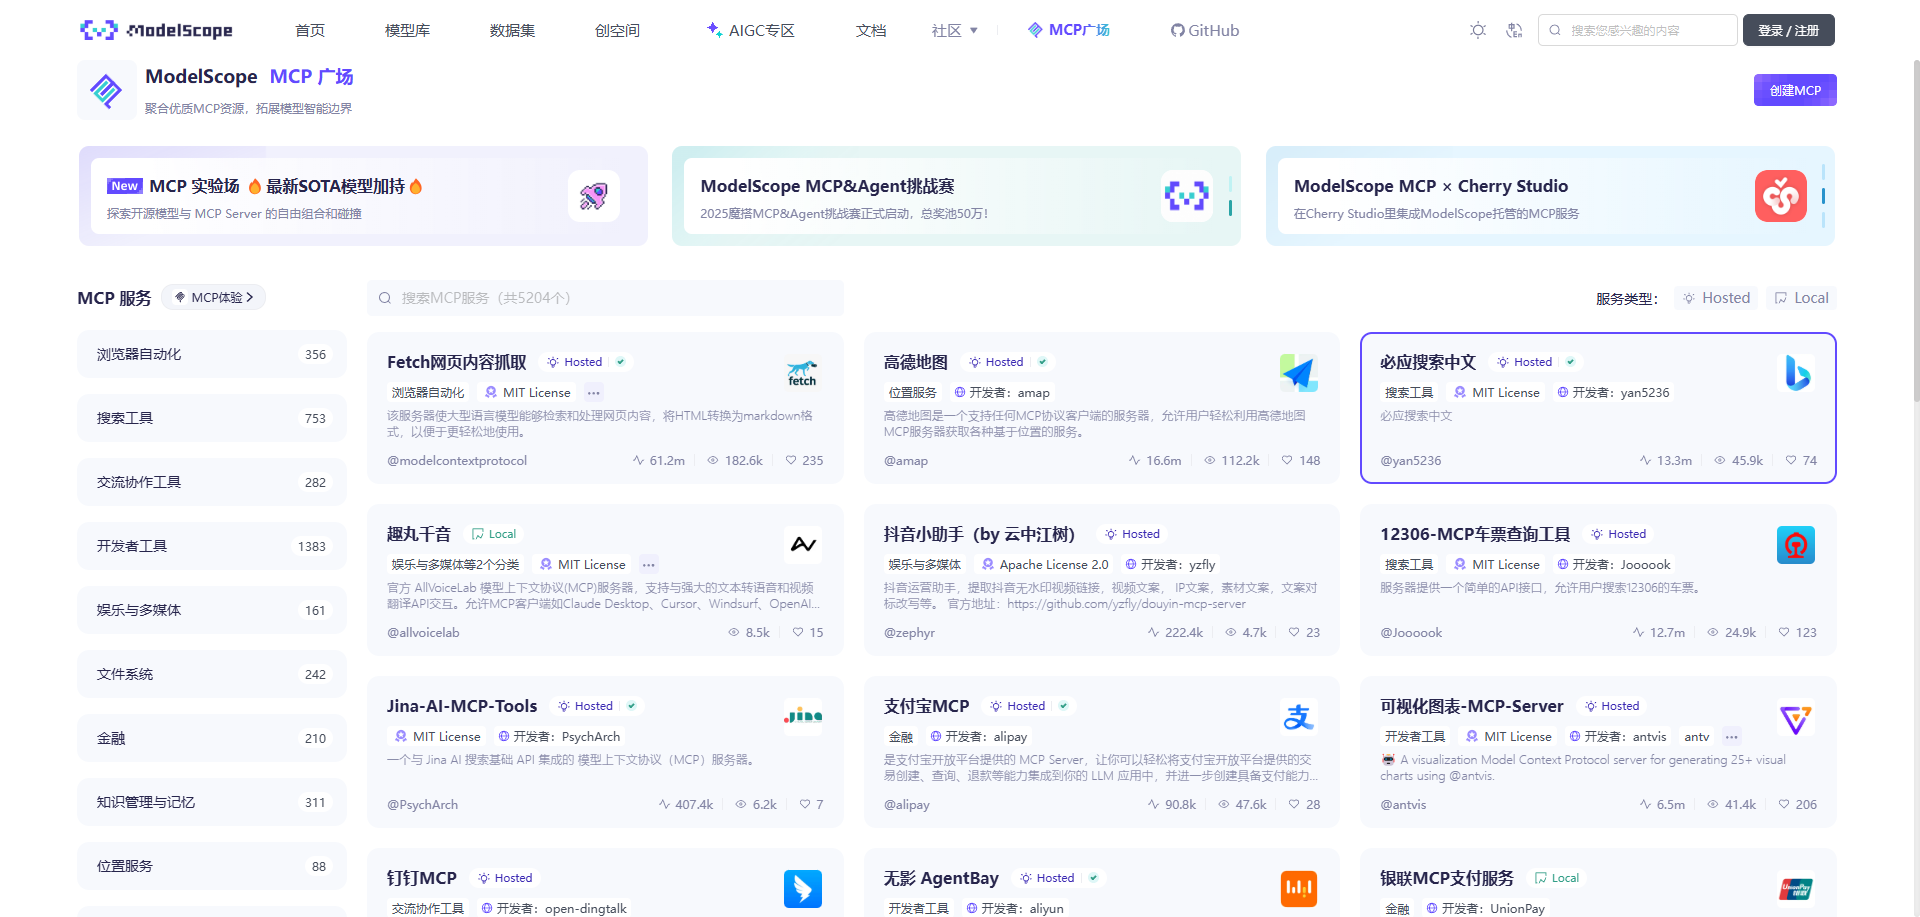
Task: Click the Apache License 2.0 tag
Action: (1045, 565)
